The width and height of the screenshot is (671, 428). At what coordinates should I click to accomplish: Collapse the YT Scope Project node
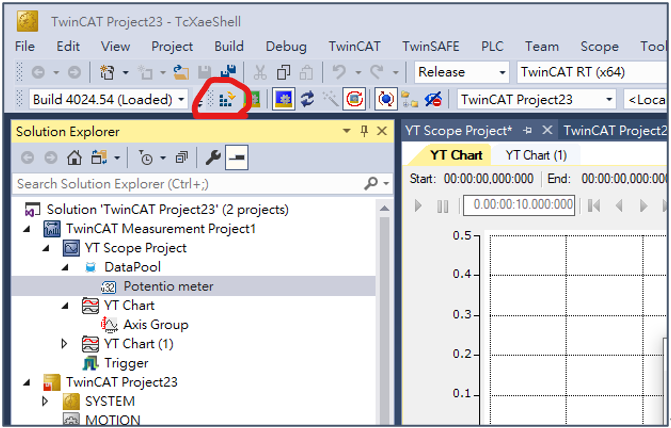46,248
